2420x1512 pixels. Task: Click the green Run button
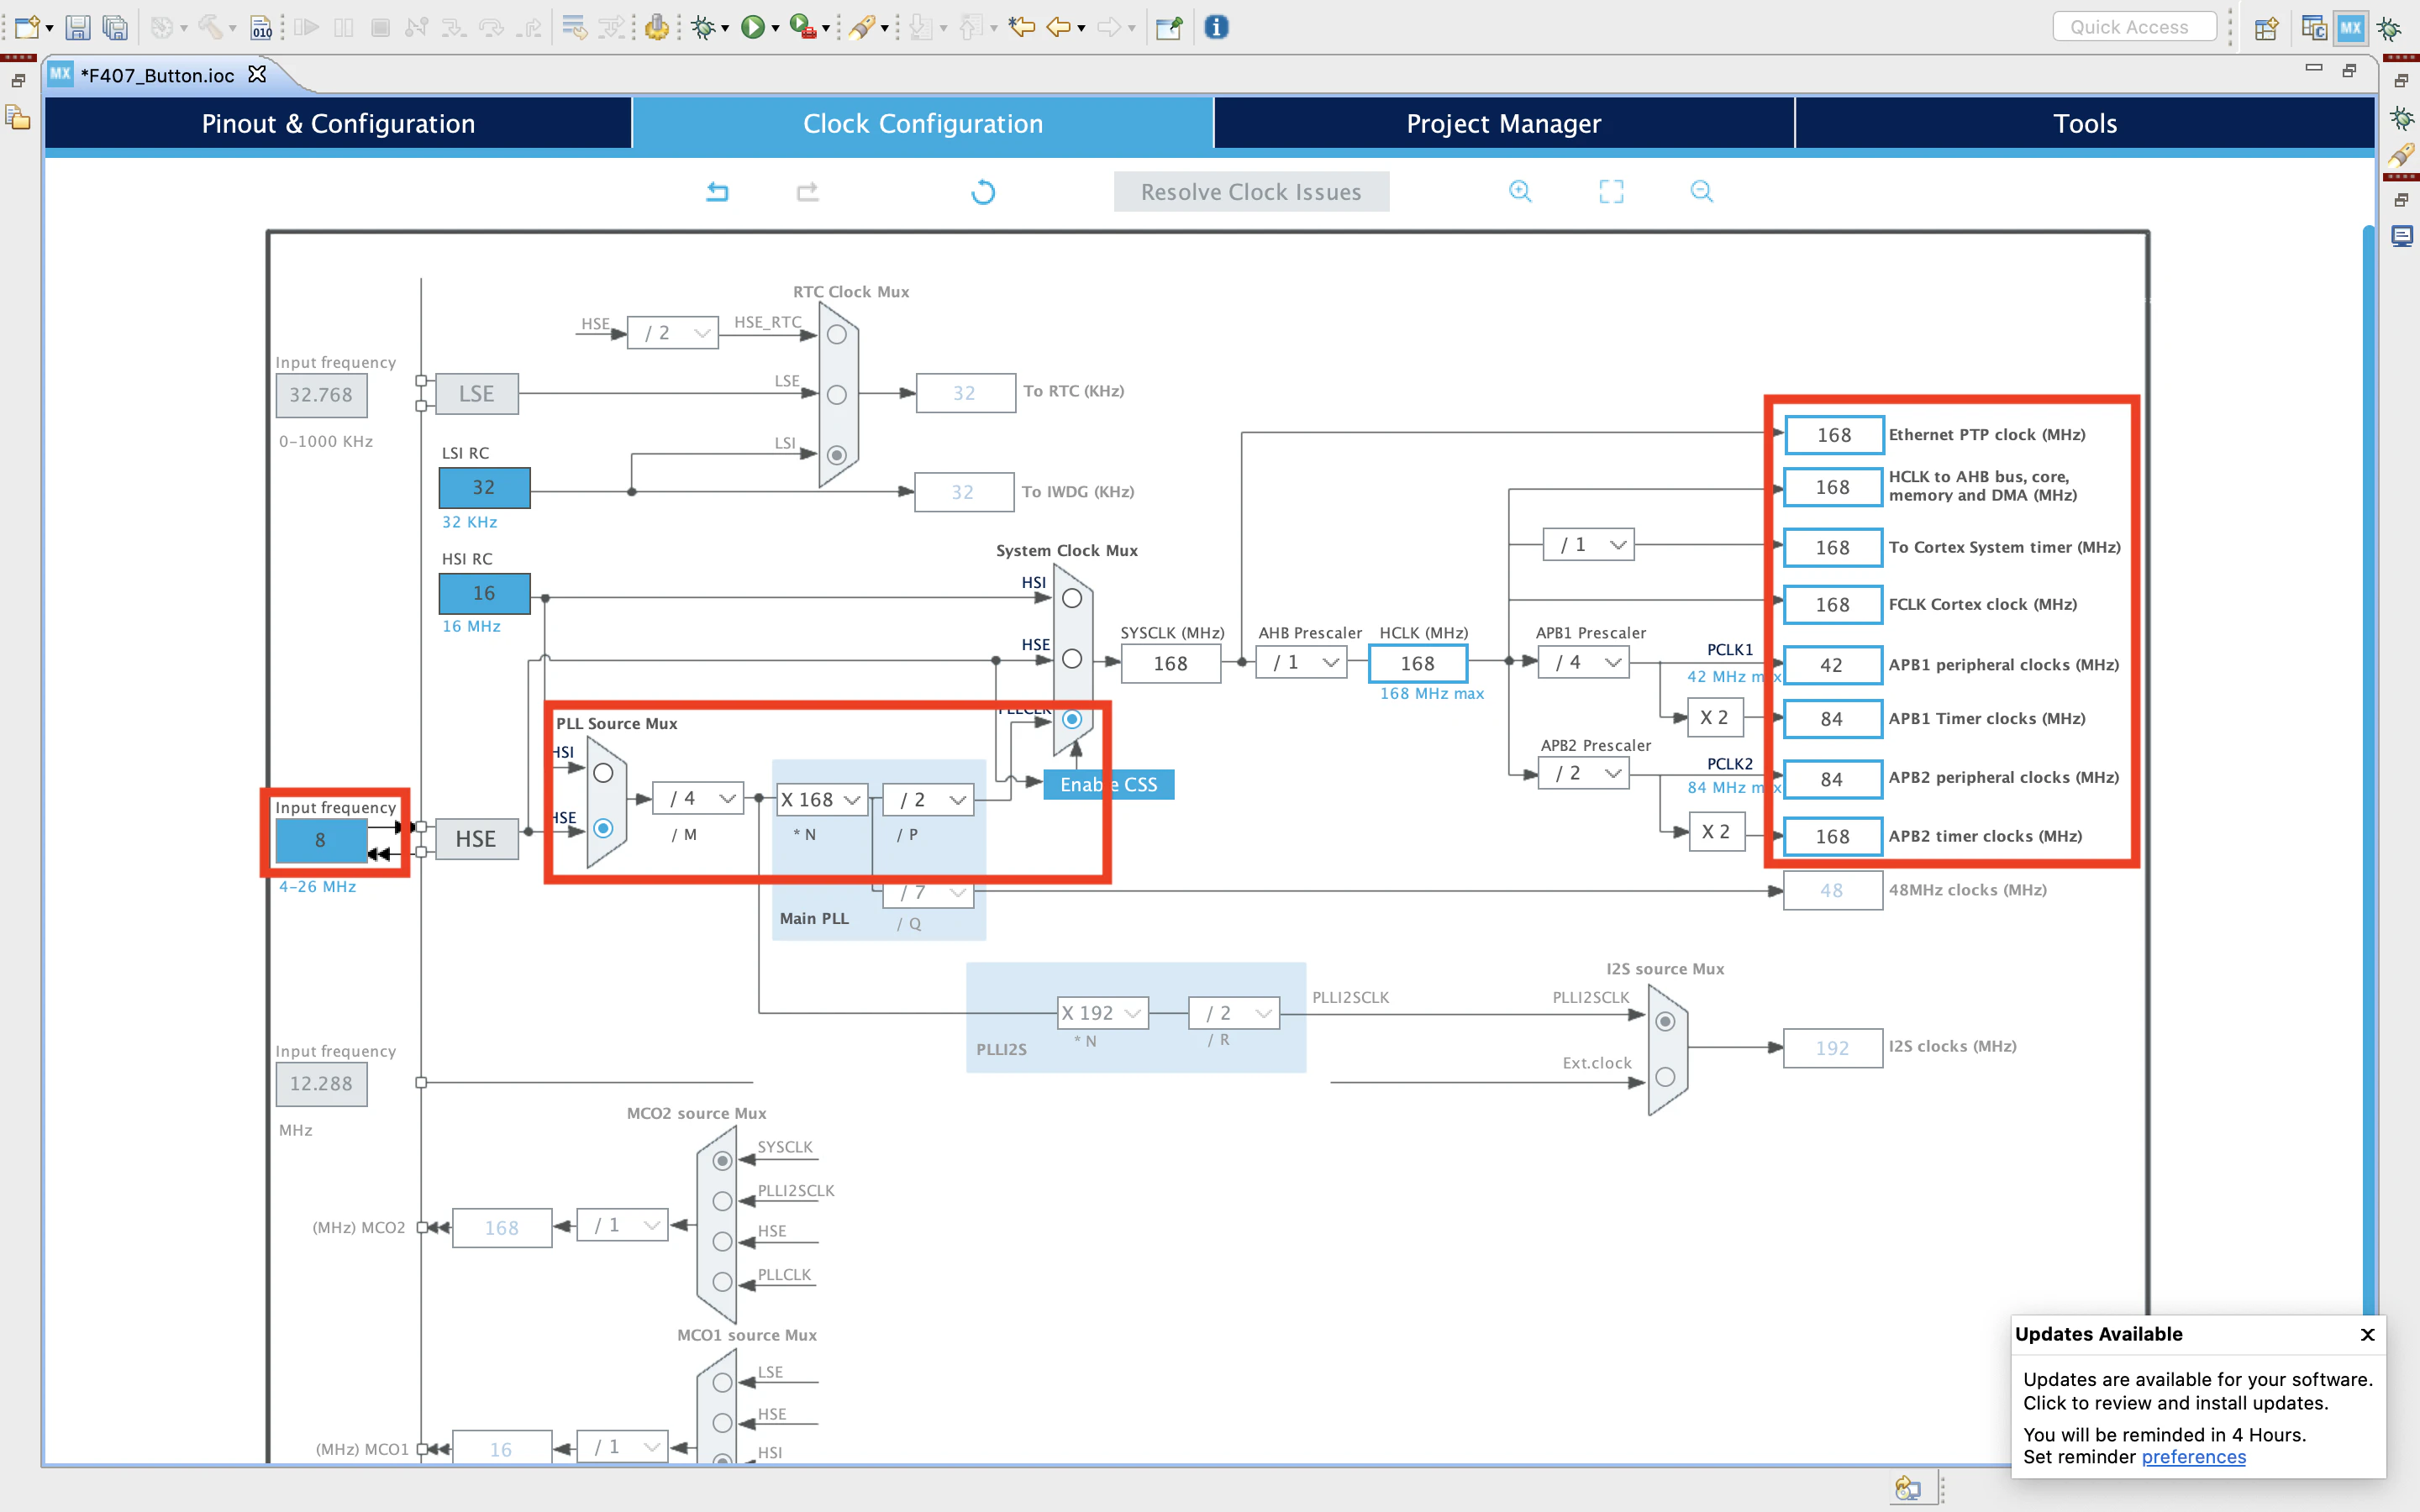tap(752, 27)
